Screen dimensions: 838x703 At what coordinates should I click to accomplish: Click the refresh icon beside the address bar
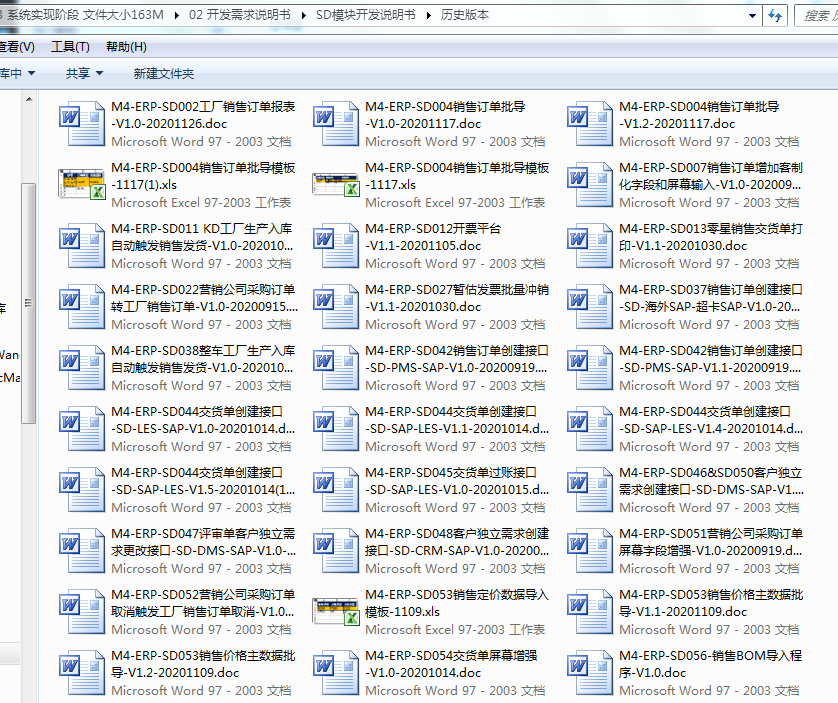[x=773, y=15]
